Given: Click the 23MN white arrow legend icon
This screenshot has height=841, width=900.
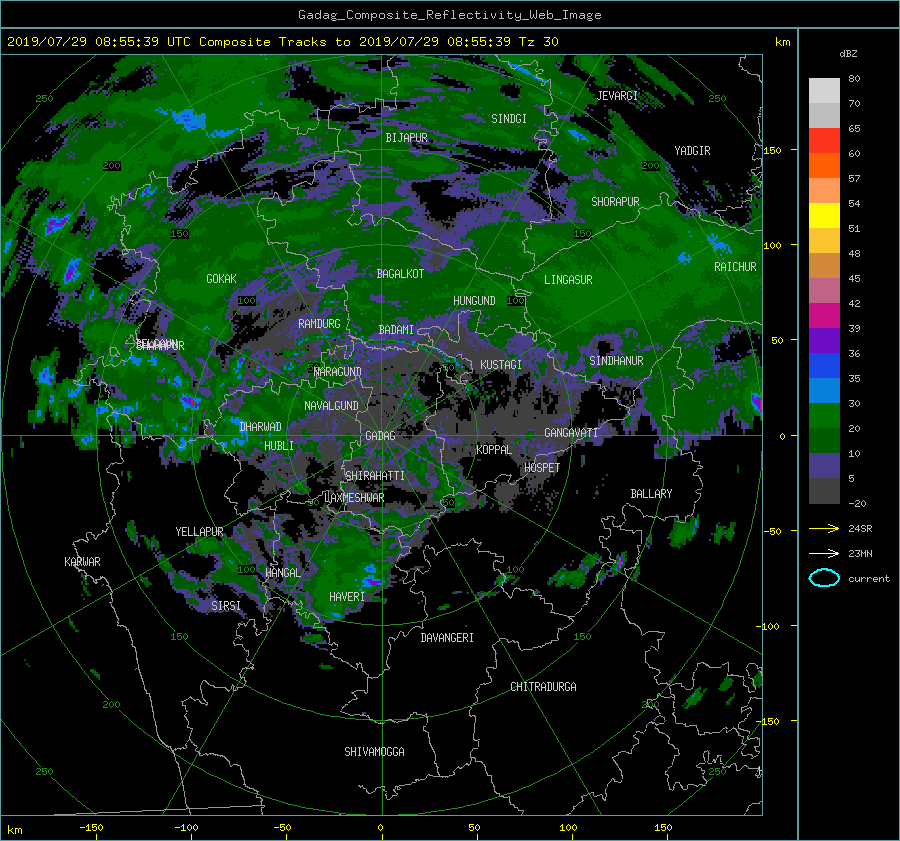Looking at the screenshot, I should point(824,553).
